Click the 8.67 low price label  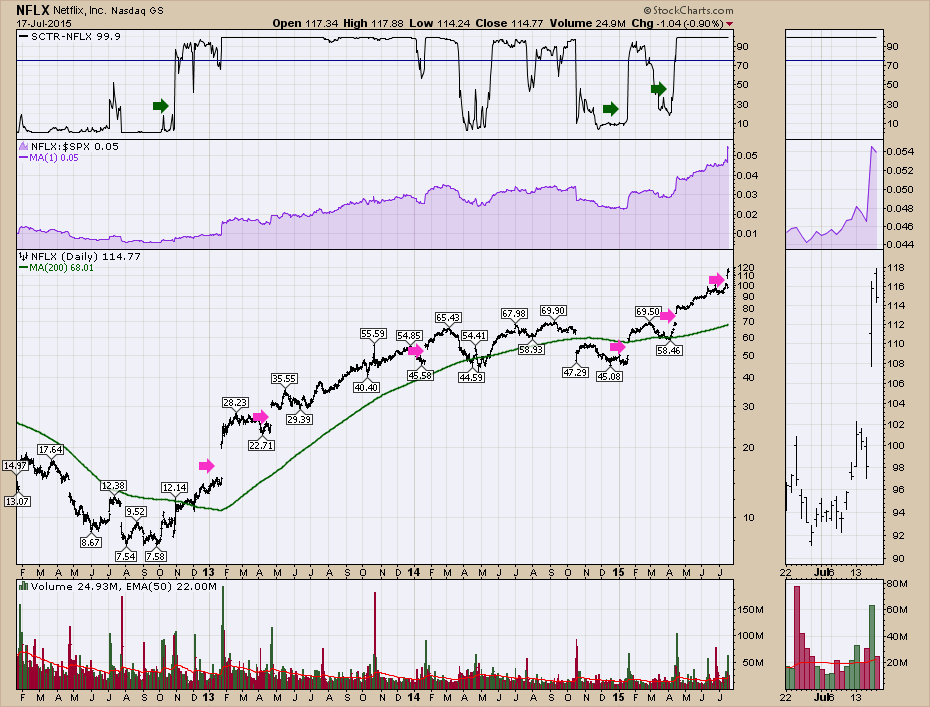point(91,542)
